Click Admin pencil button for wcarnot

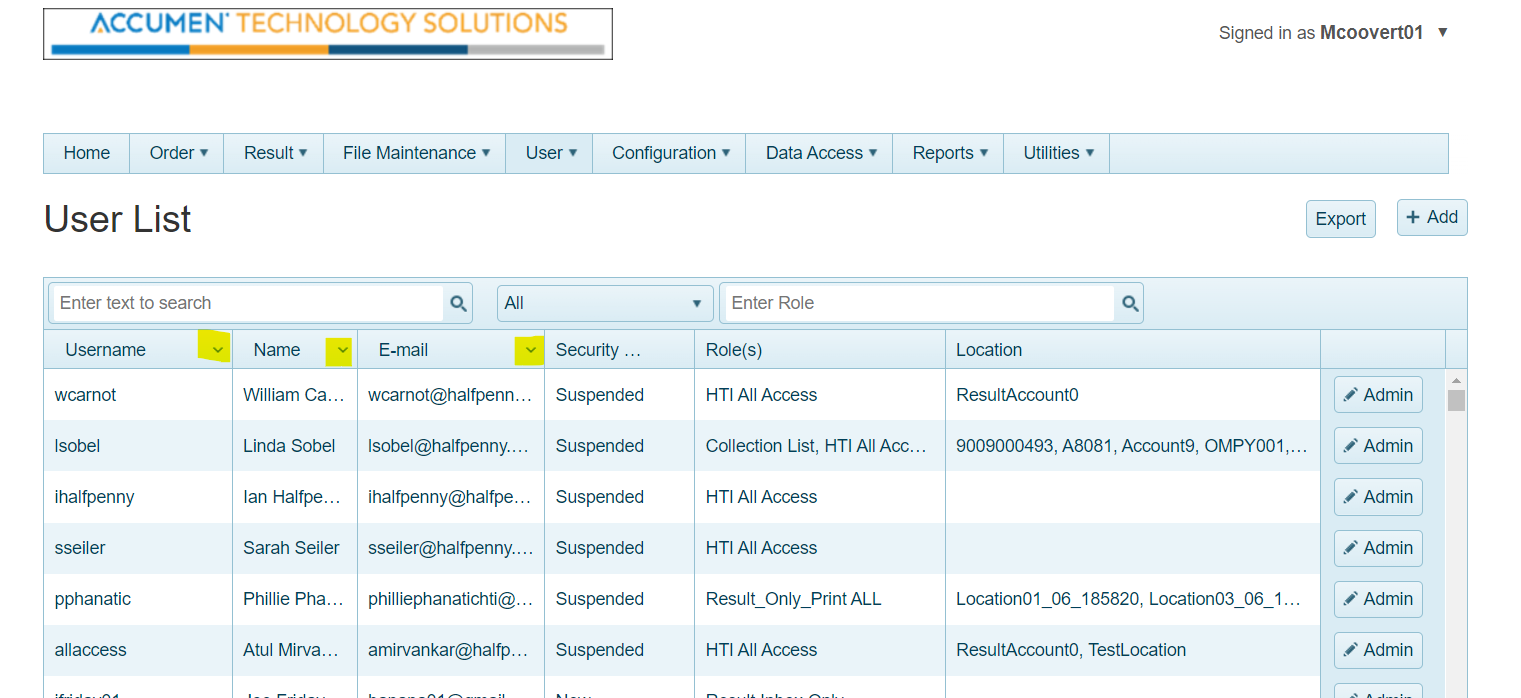point(1377,395)
